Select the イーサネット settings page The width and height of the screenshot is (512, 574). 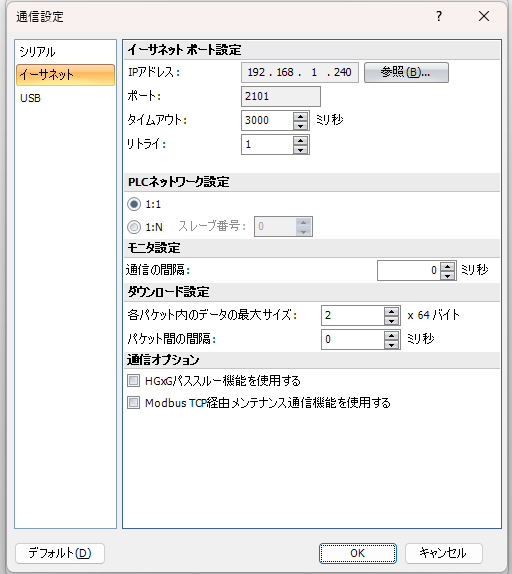point(66,75)
